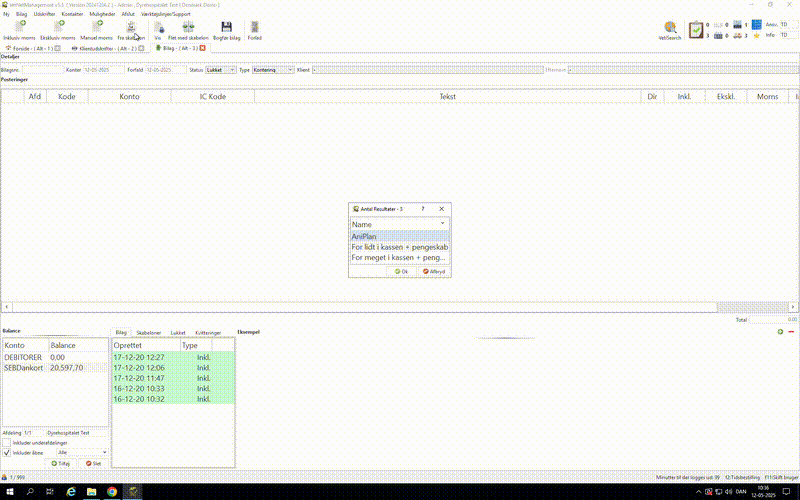Click the Oprettet column header
800x500 pixels.
click(x=146, y=345)
